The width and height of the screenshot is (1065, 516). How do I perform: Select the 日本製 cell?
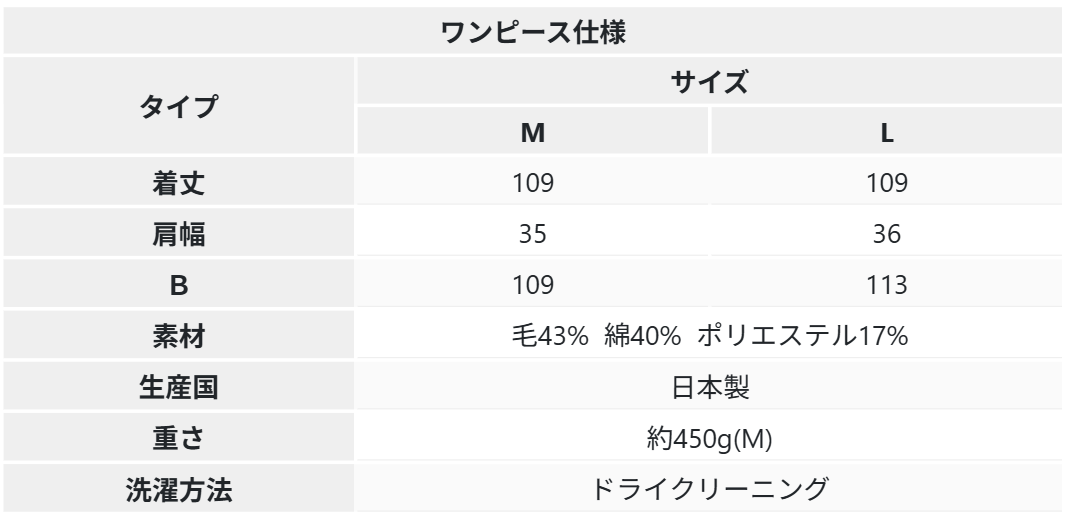tap(709, 387)
